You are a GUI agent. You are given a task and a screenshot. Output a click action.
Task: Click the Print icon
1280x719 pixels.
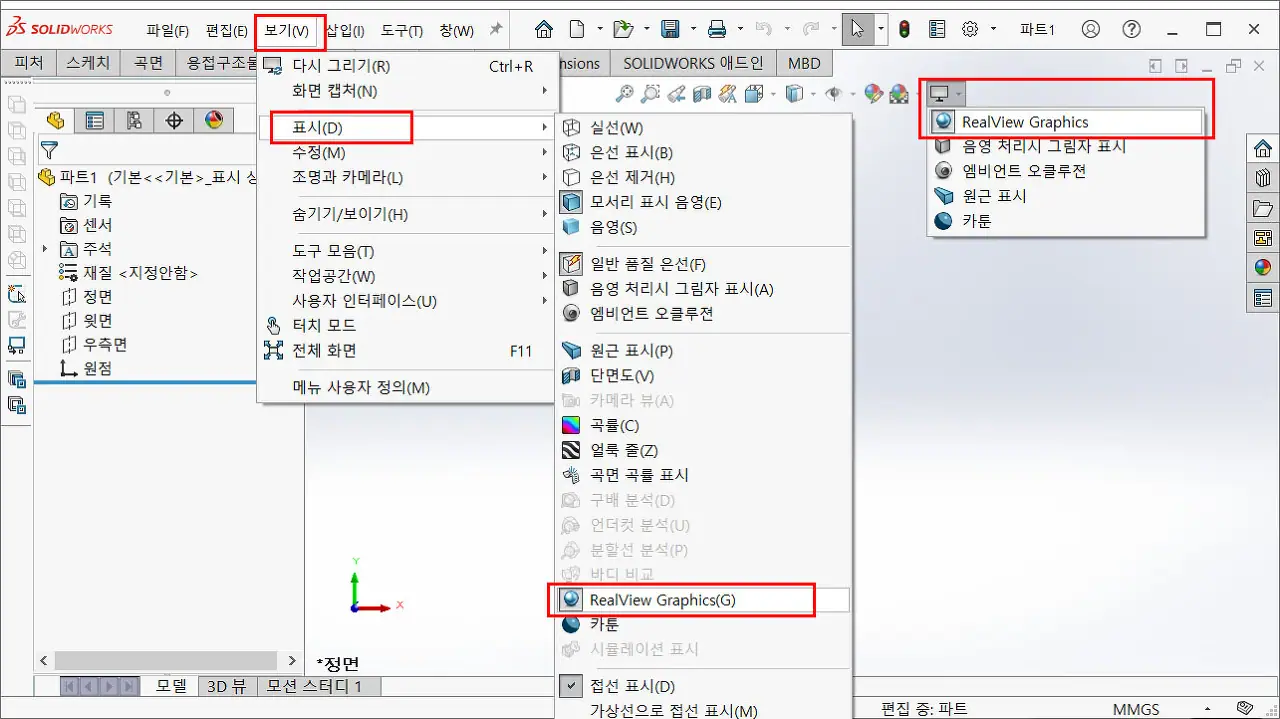717,29
